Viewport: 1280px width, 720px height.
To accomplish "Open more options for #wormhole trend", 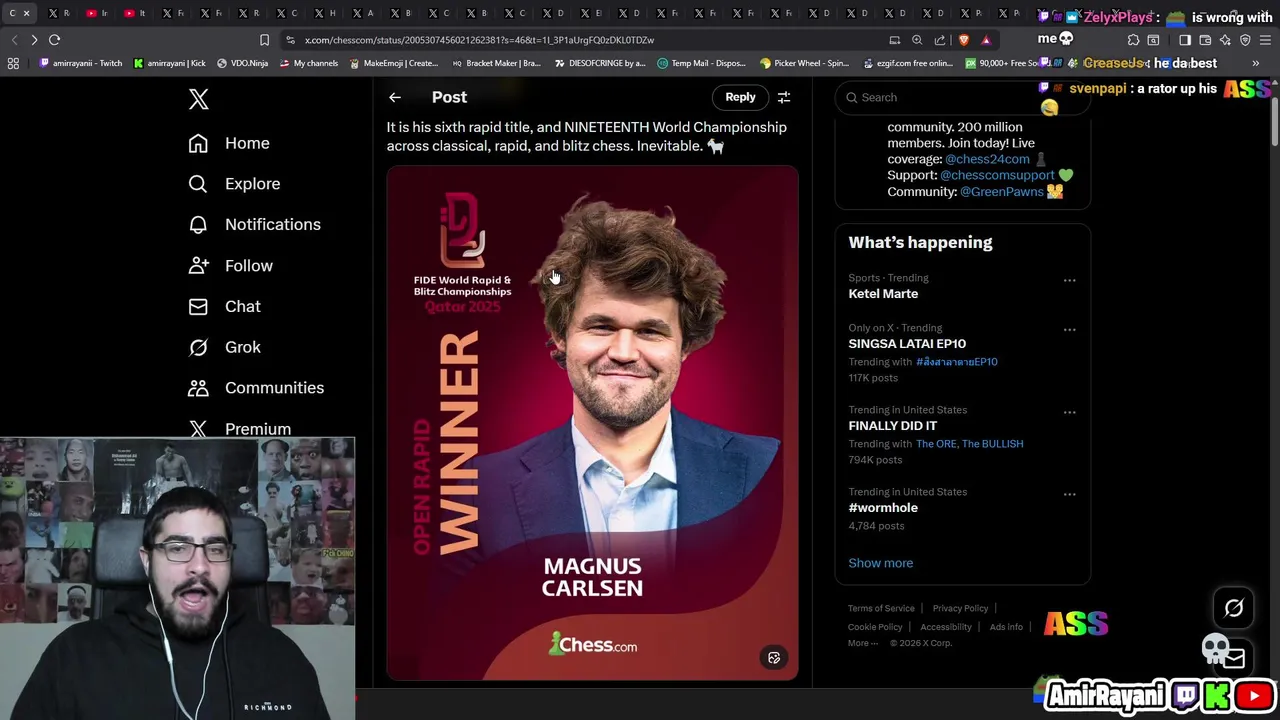I will (1069, 494).
